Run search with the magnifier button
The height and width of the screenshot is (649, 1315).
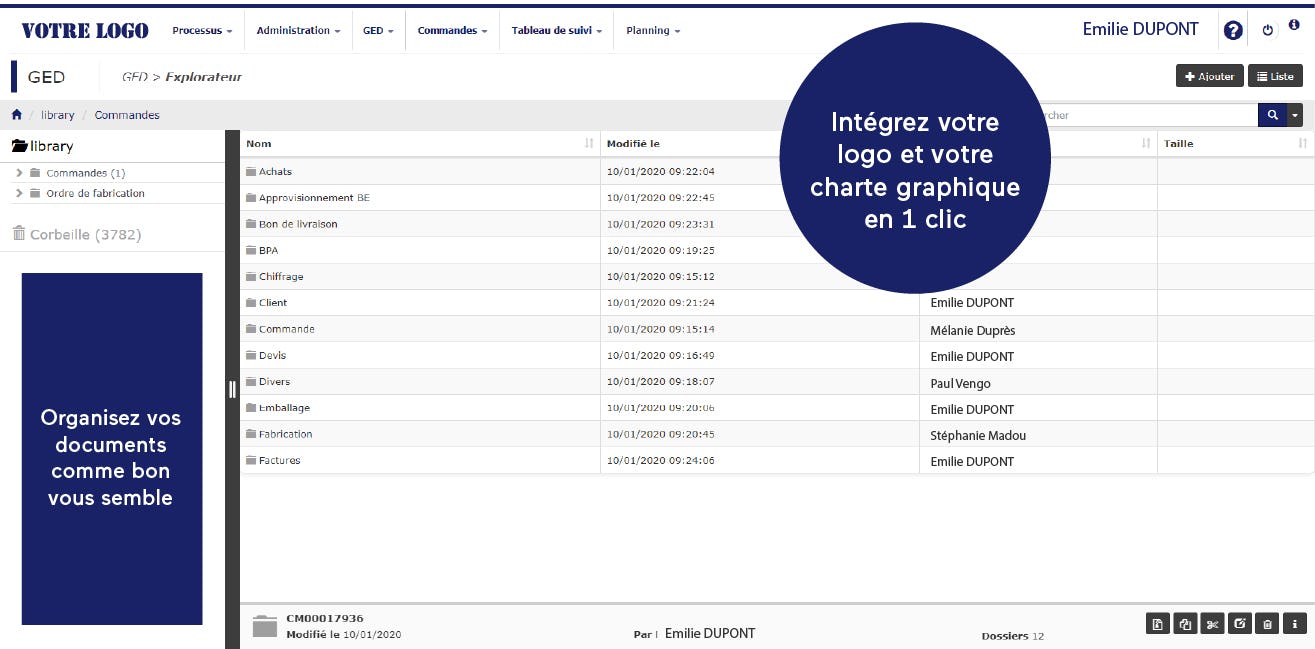coord(1272,115)
